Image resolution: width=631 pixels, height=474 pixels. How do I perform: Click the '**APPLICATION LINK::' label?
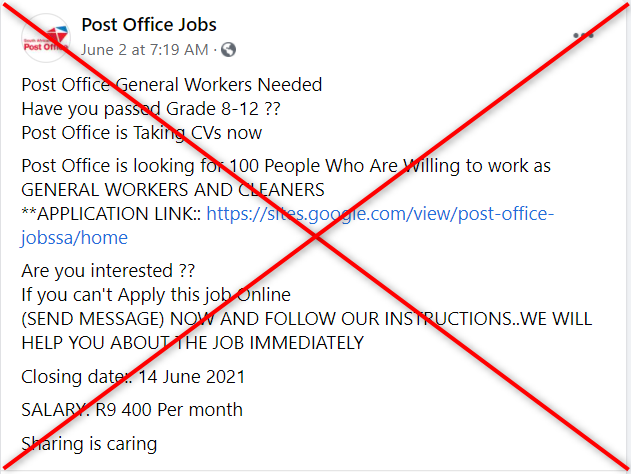point(111,214)
